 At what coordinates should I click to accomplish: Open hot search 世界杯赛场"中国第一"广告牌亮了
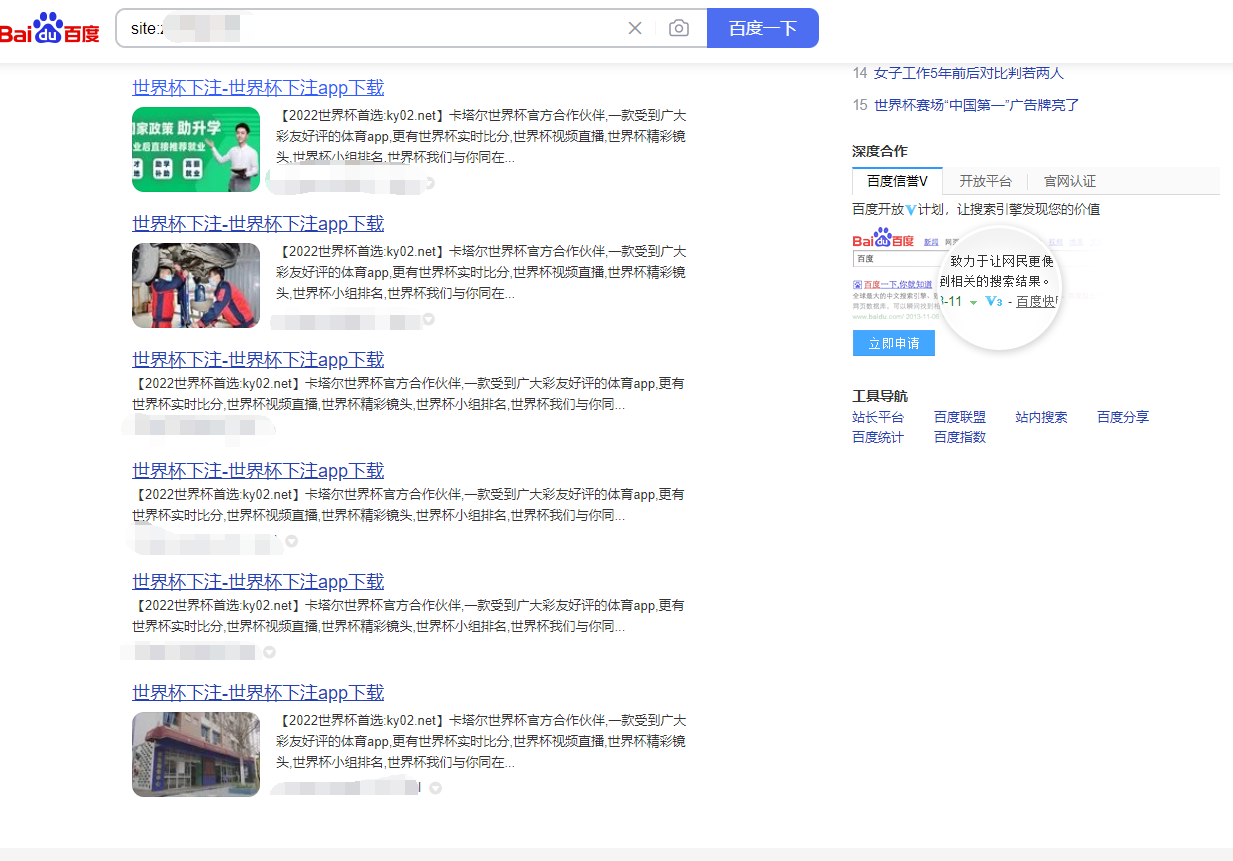coord(977,105)
